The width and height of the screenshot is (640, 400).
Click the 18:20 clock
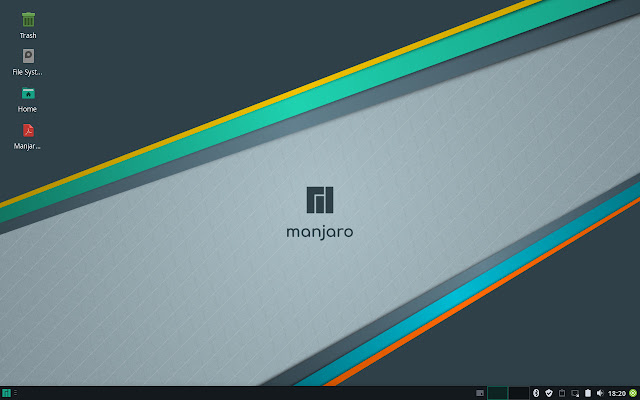coord(617,393)
